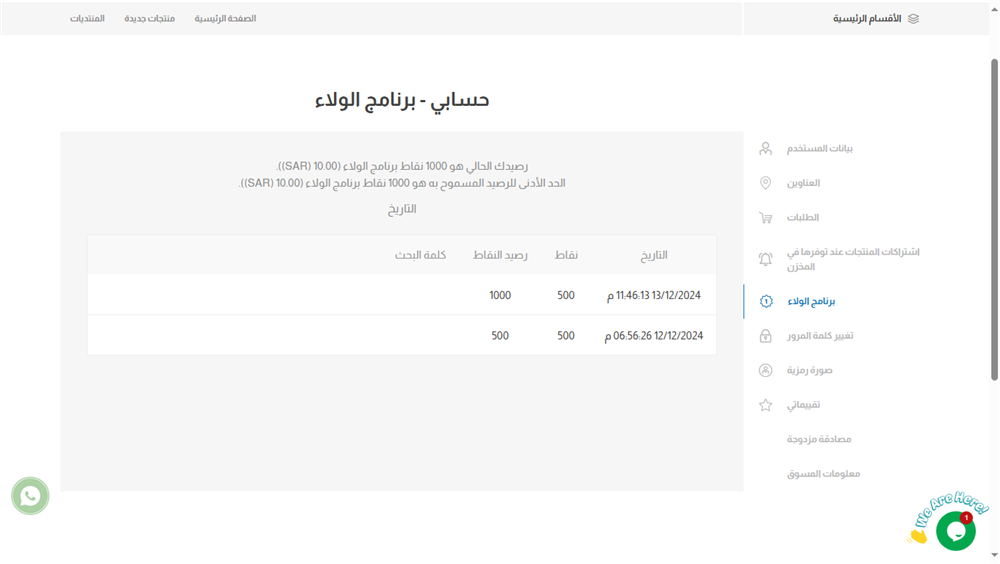The height and width of the screenshot is (564, 1000).
Task: Click the bell stock notification icon
Action: point(765,259)
